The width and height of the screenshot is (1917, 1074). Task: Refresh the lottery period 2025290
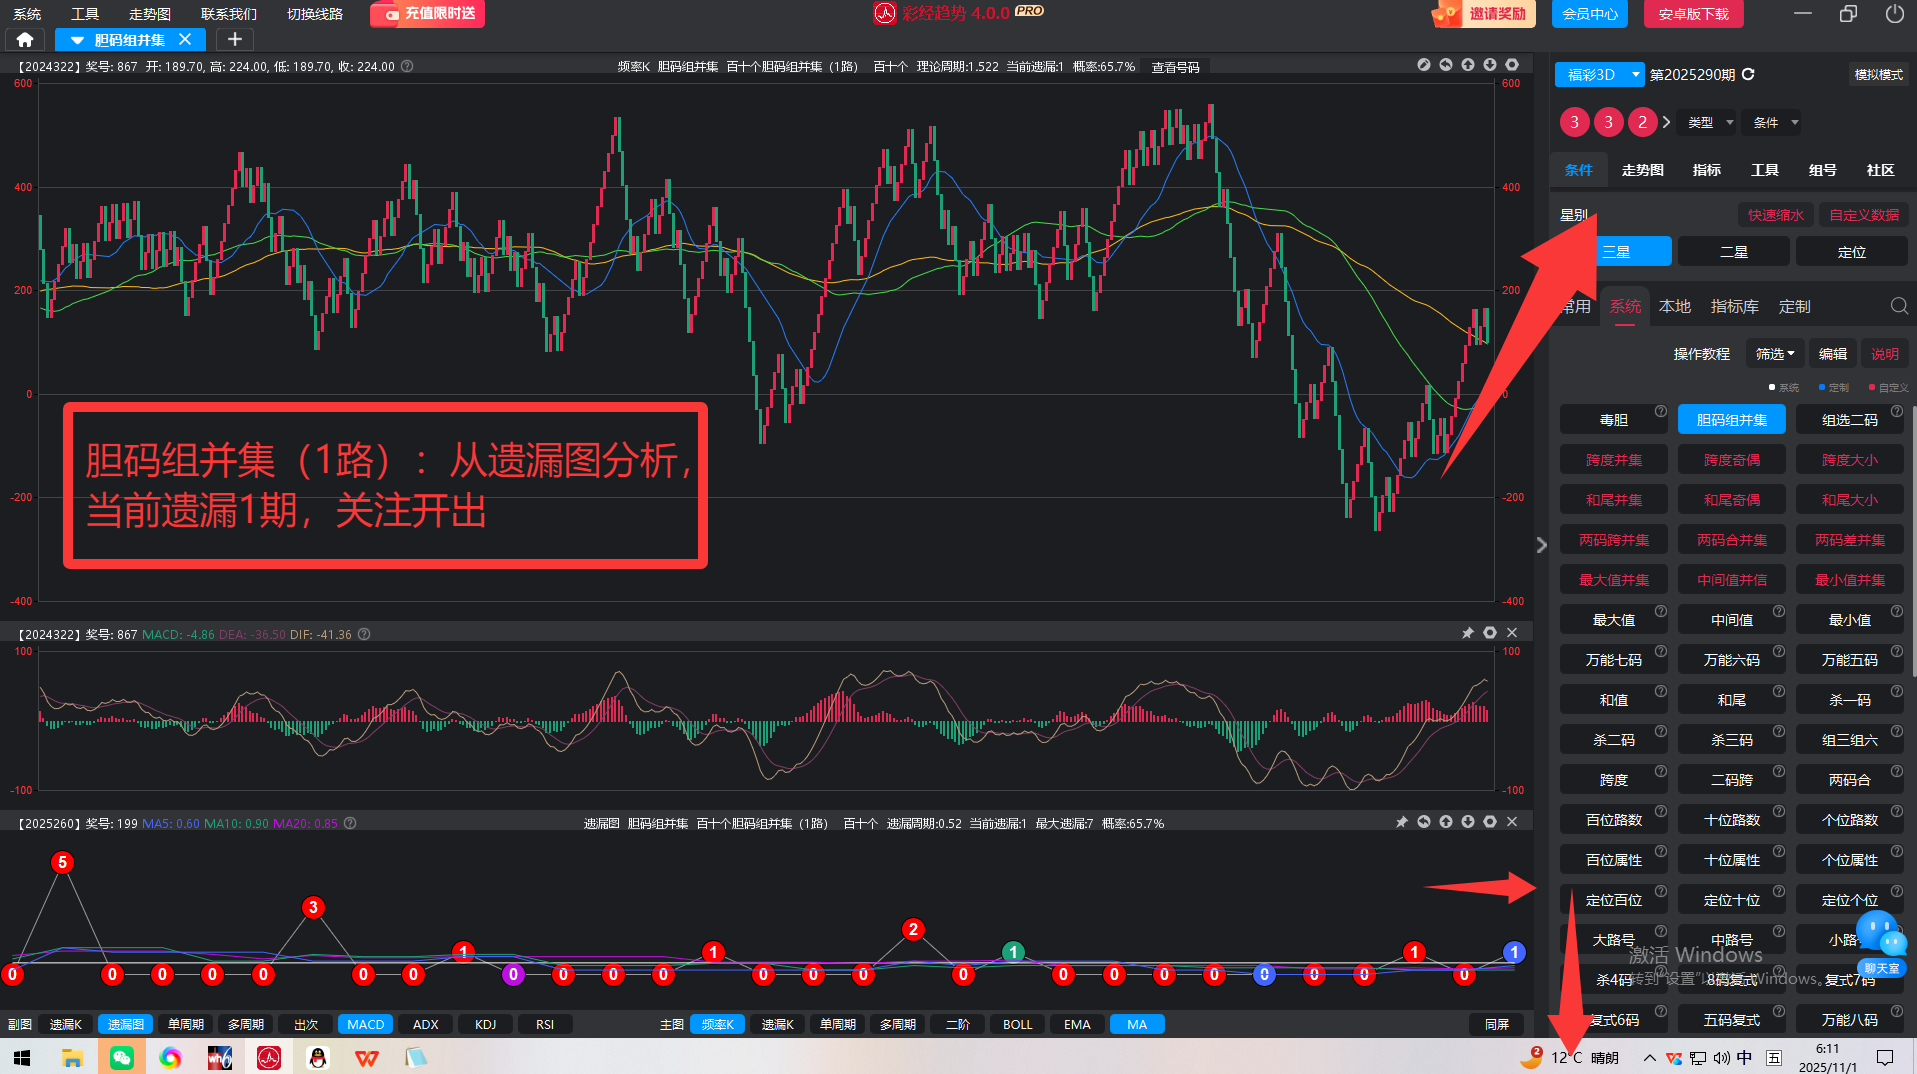tap(1748, 74)
